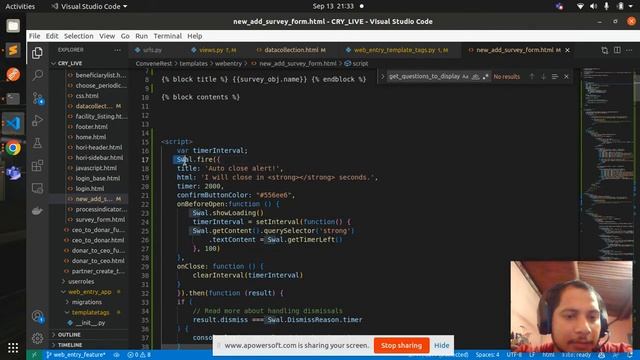Open the File menu
This screenshot has height=360, width=640.
pyautogui.click(x=34, y=36)
